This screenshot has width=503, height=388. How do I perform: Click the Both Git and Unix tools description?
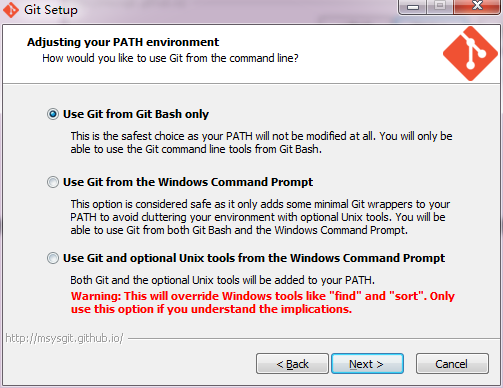click(222, 280)
